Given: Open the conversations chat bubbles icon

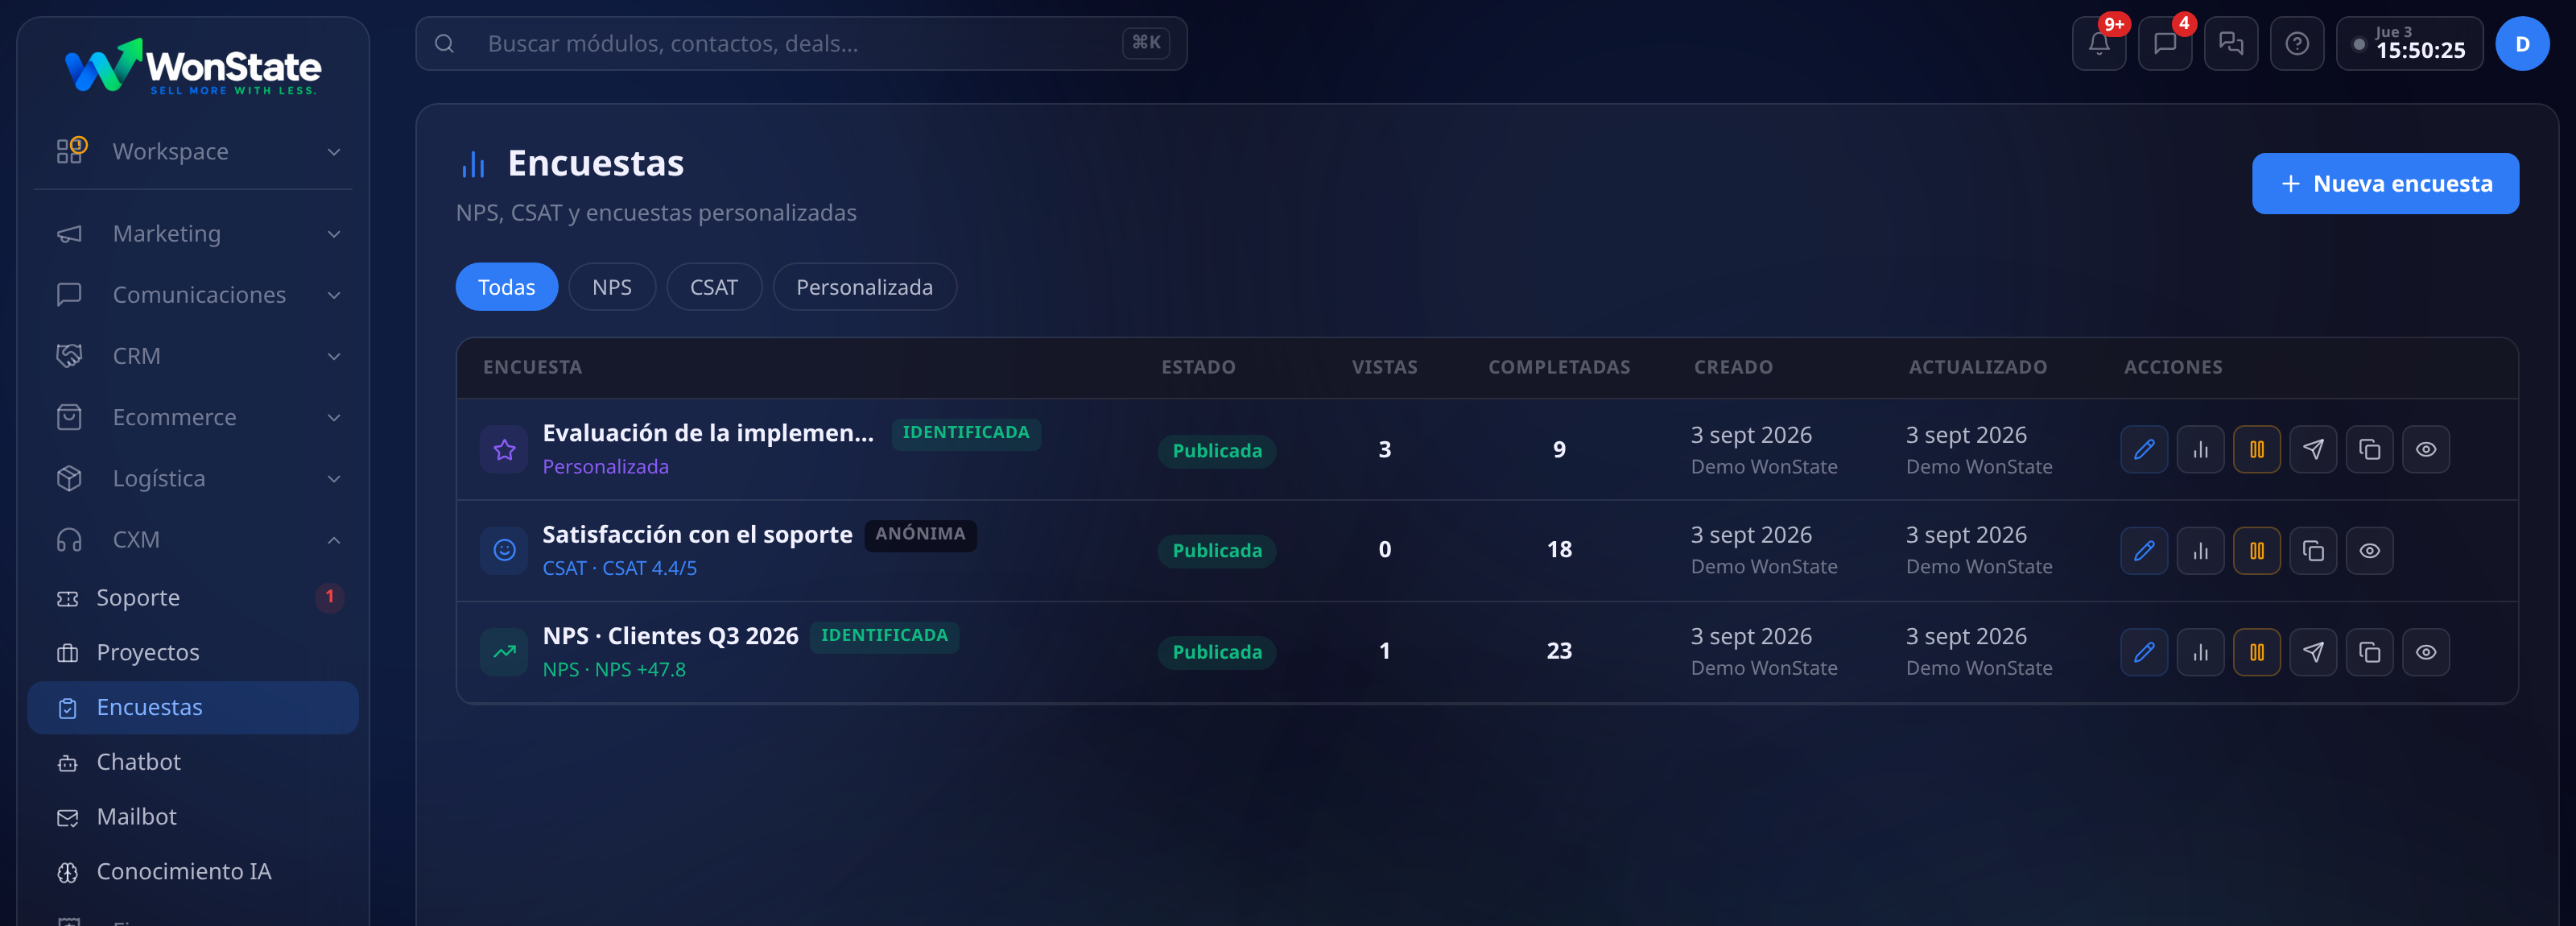Looking at the screenshot, I should coord(2231,44).
